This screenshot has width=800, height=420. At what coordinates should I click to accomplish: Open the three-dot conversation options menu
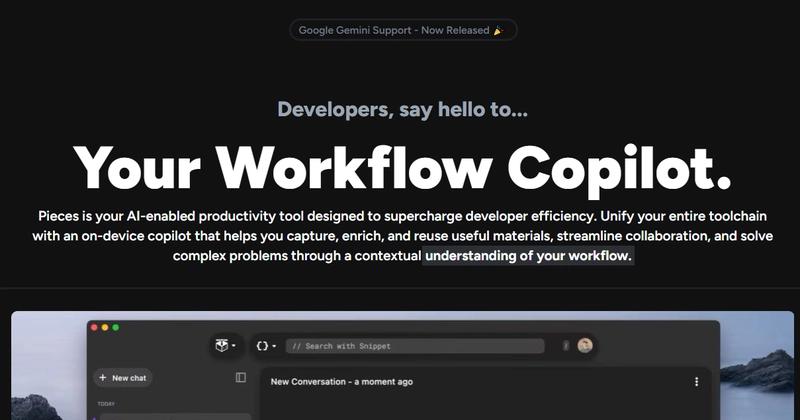pos(696,382)
